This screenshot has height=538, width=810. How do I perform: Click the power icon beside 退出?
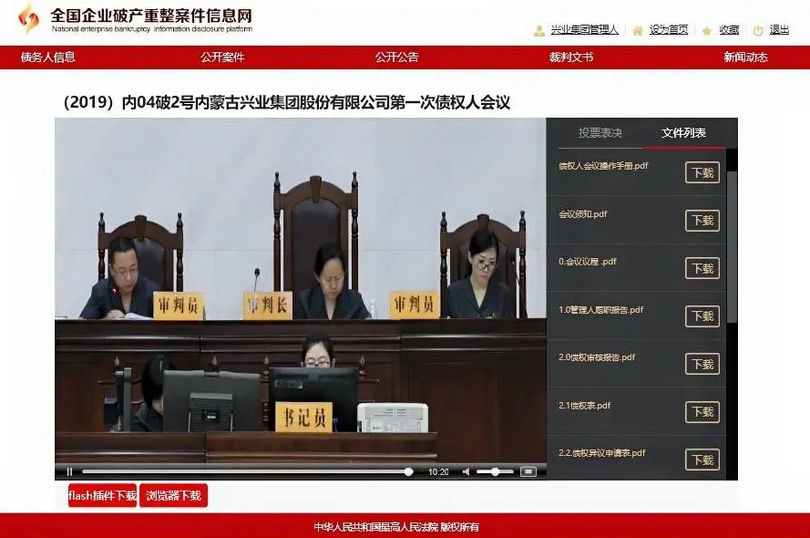(x=758, y=31)
